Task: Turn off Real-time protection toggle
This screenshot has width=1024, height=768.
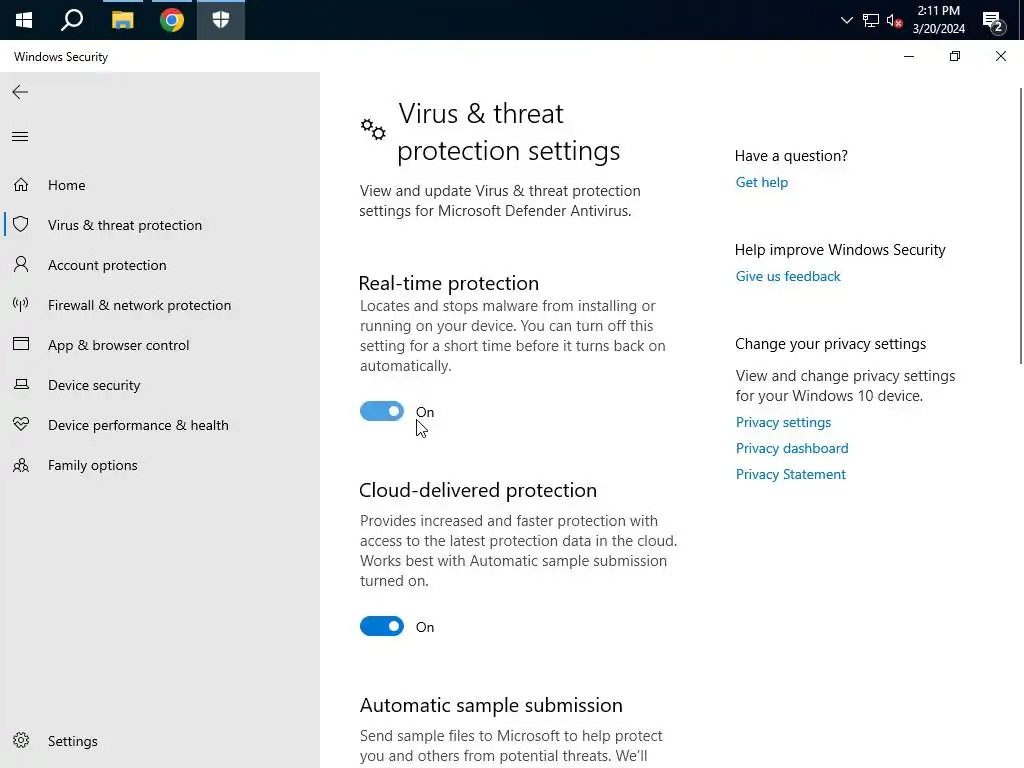Action: point(382,411)
